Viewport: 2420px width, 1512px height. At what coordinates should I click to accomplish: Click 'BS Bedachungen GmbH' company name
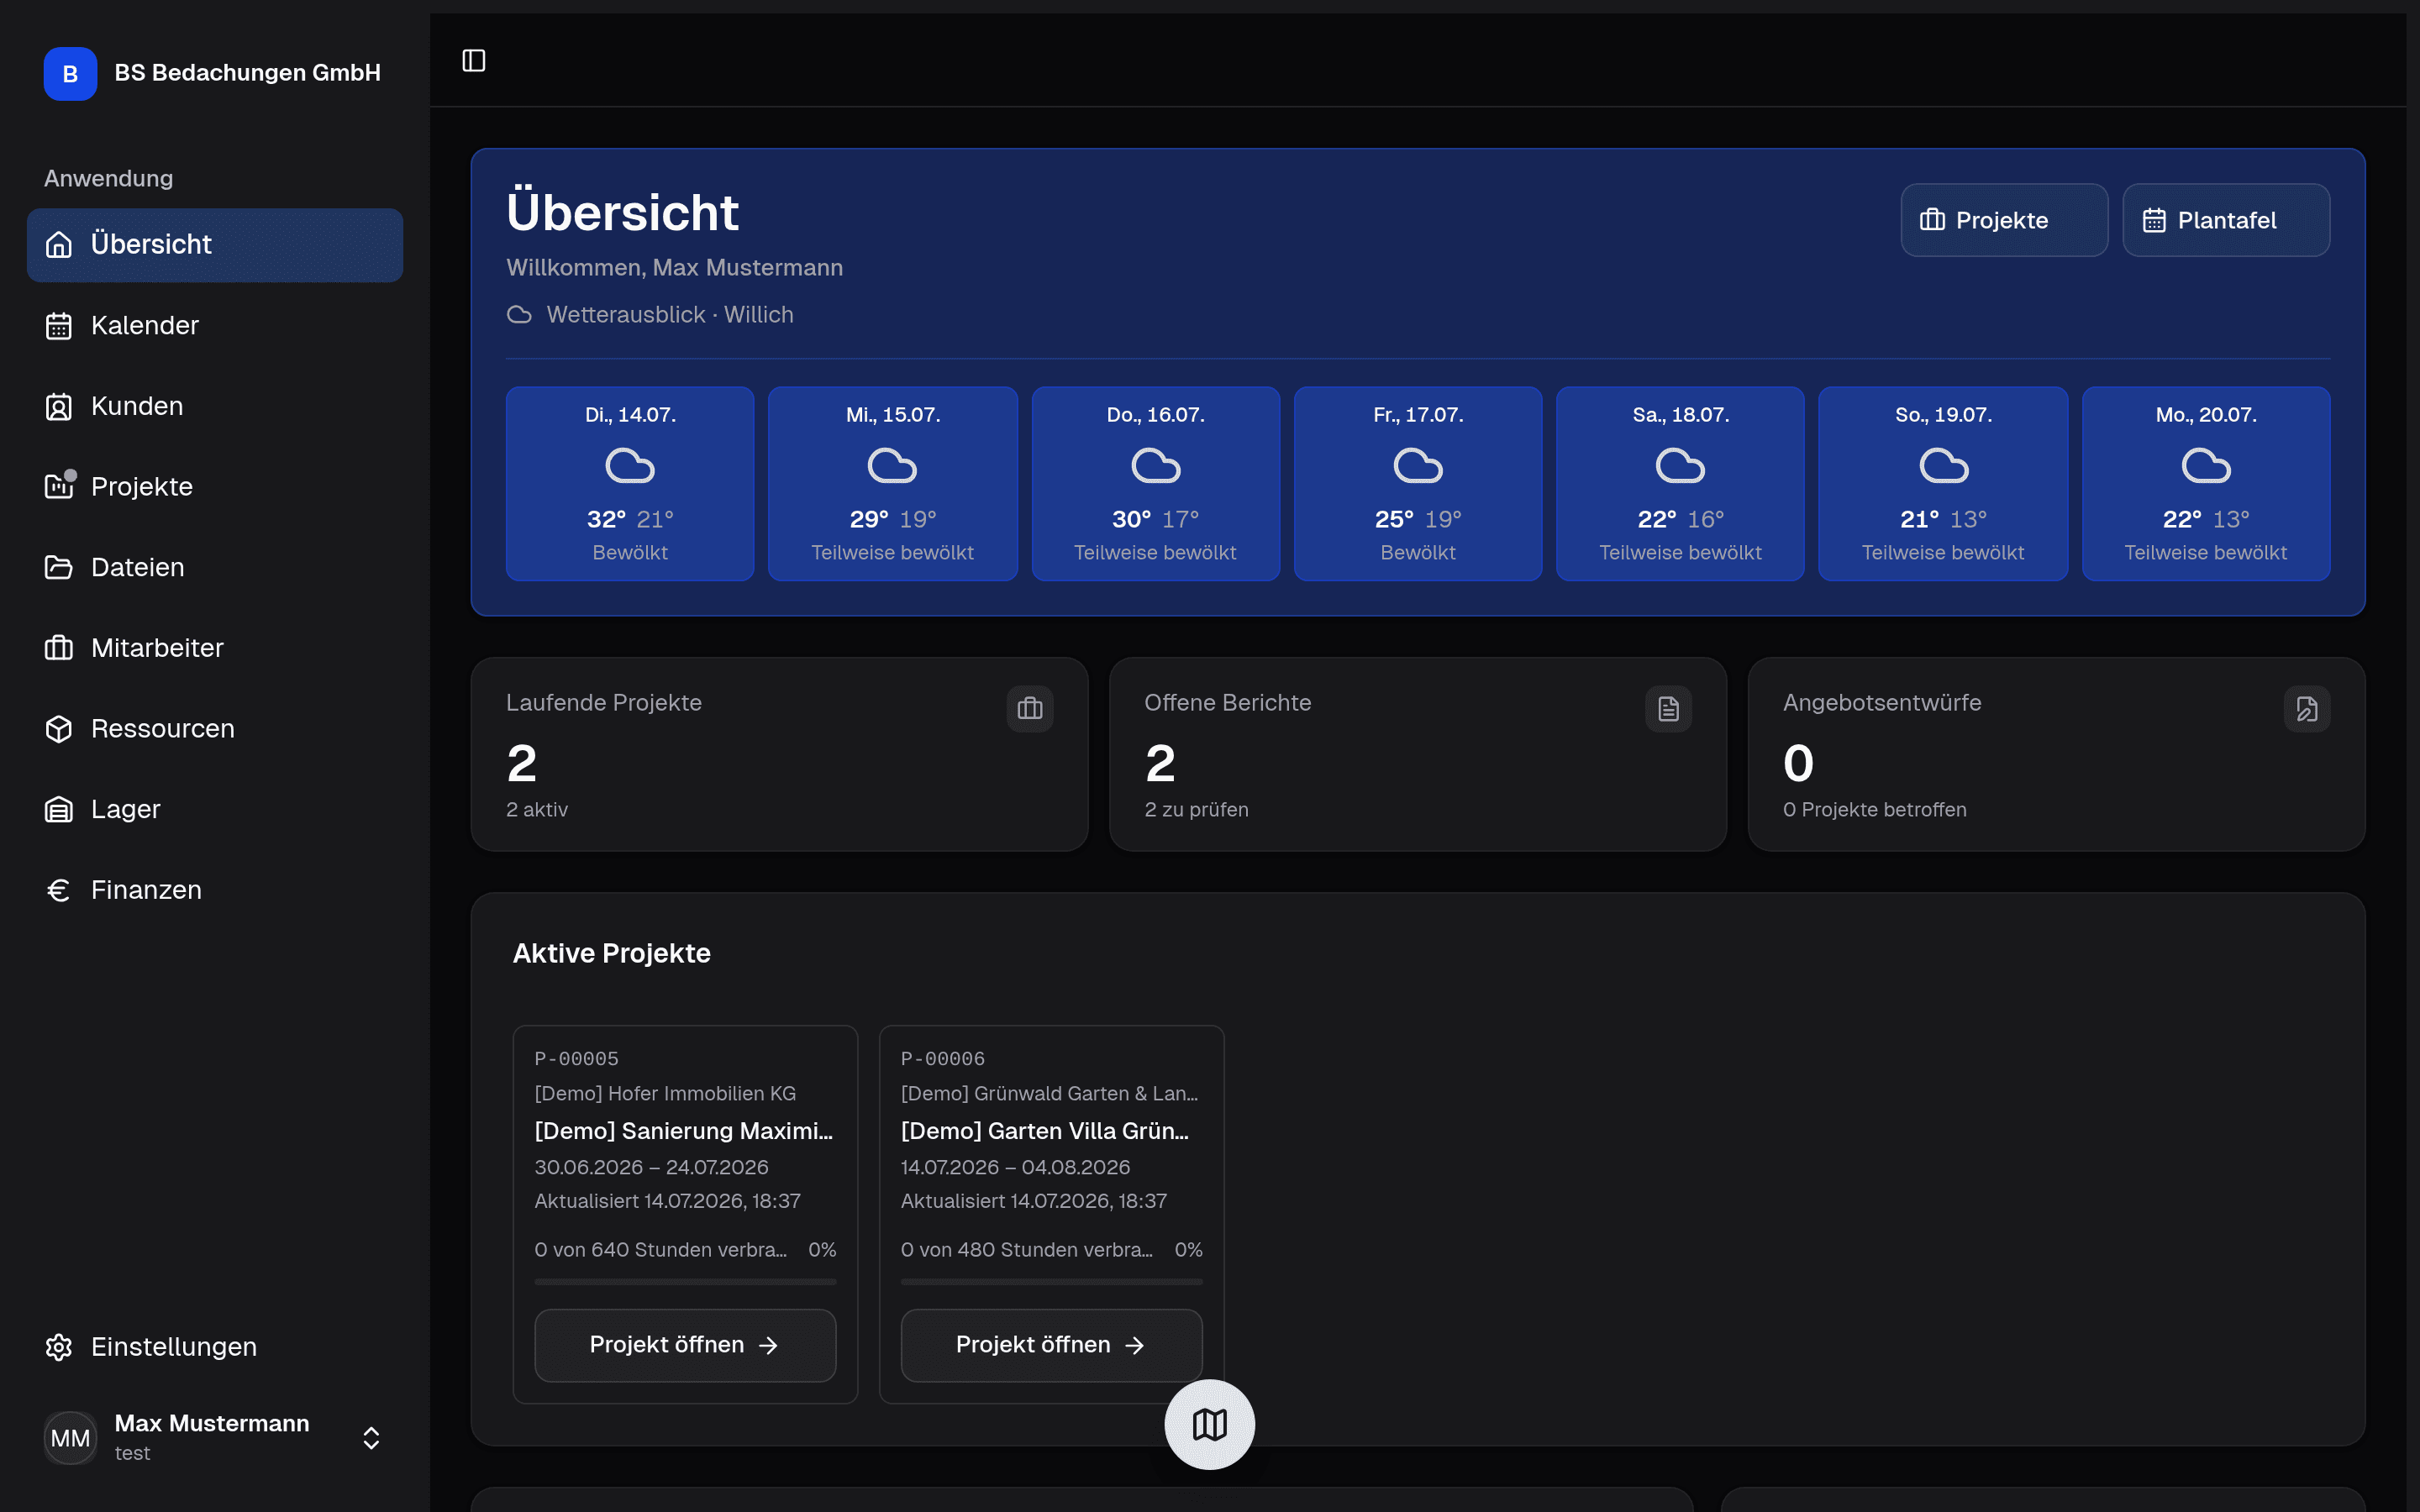click(248, 73)
